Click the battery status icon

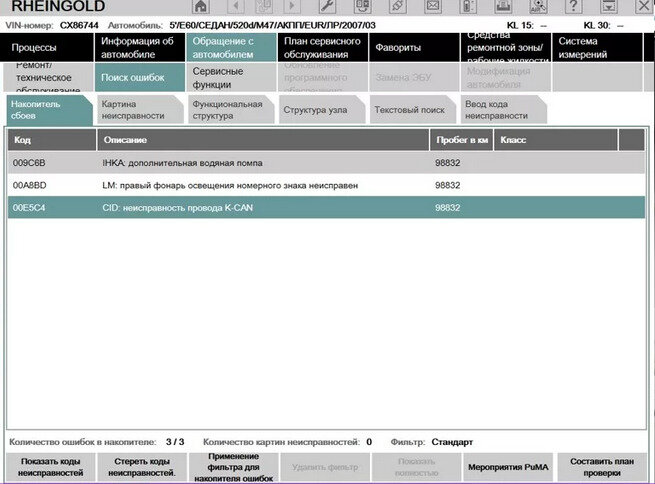point(468,6)
